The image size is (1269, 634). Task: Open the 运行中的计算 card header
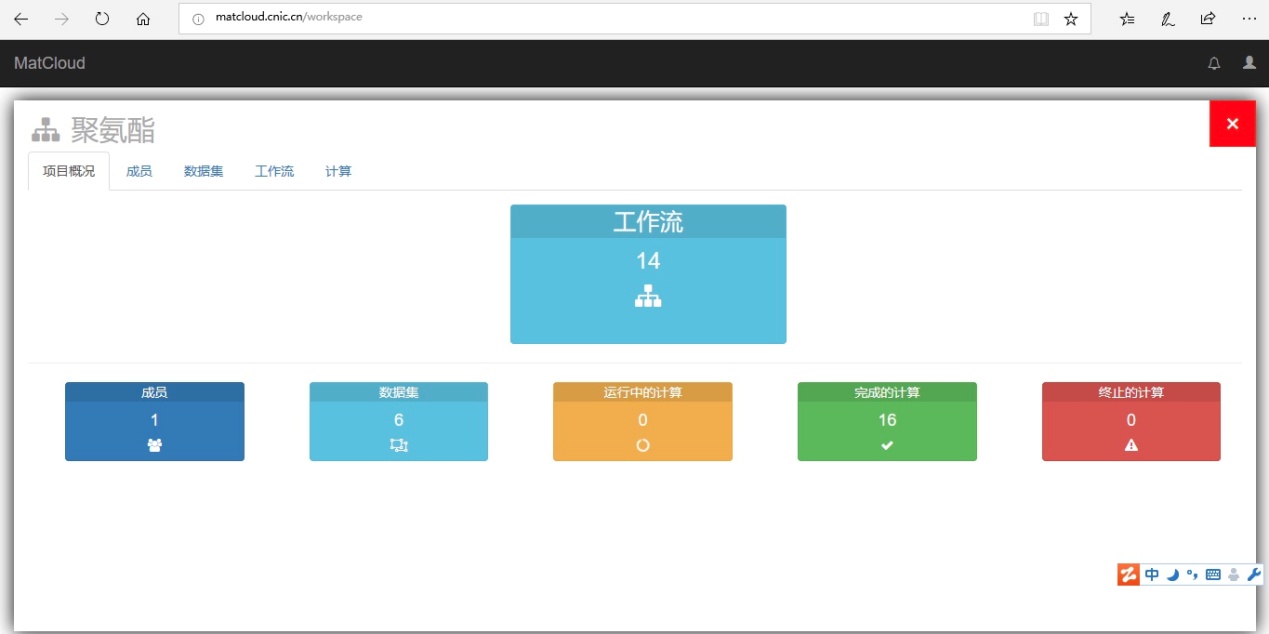pyautogui.click(x=643, y=392)
